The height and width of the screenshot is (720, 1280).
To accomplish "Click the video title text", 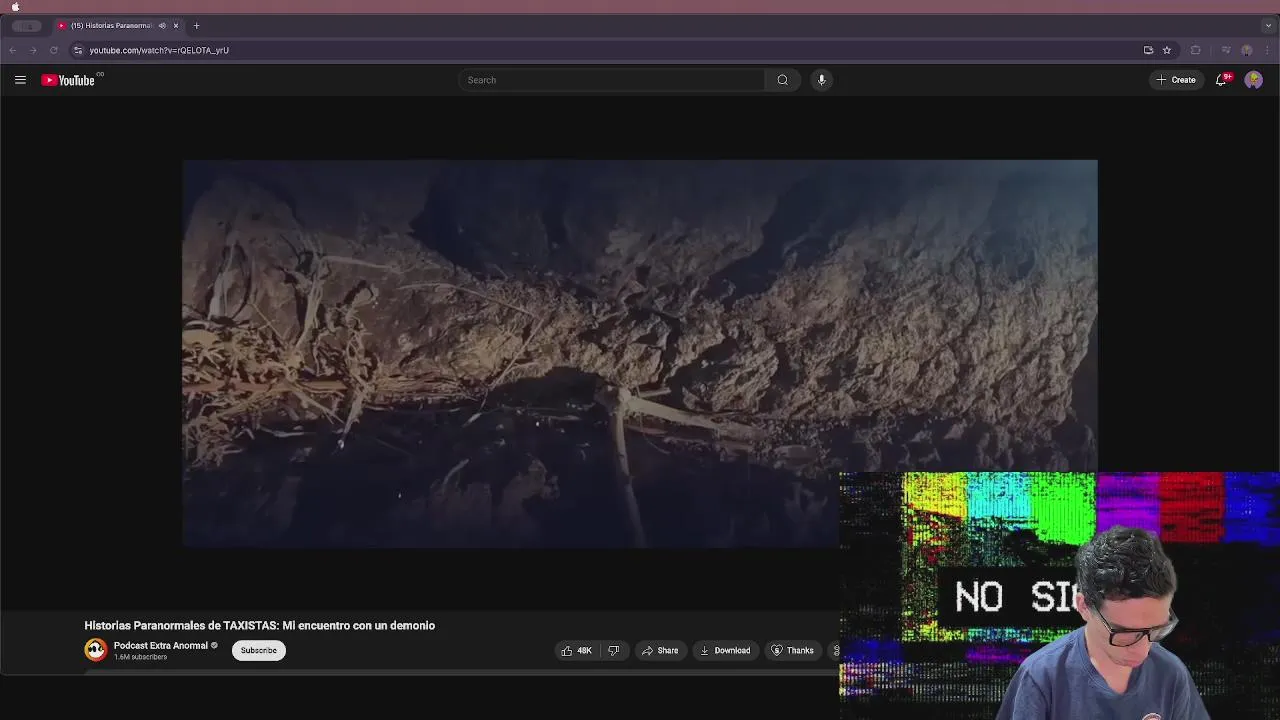I will click(x=260, y=625).
